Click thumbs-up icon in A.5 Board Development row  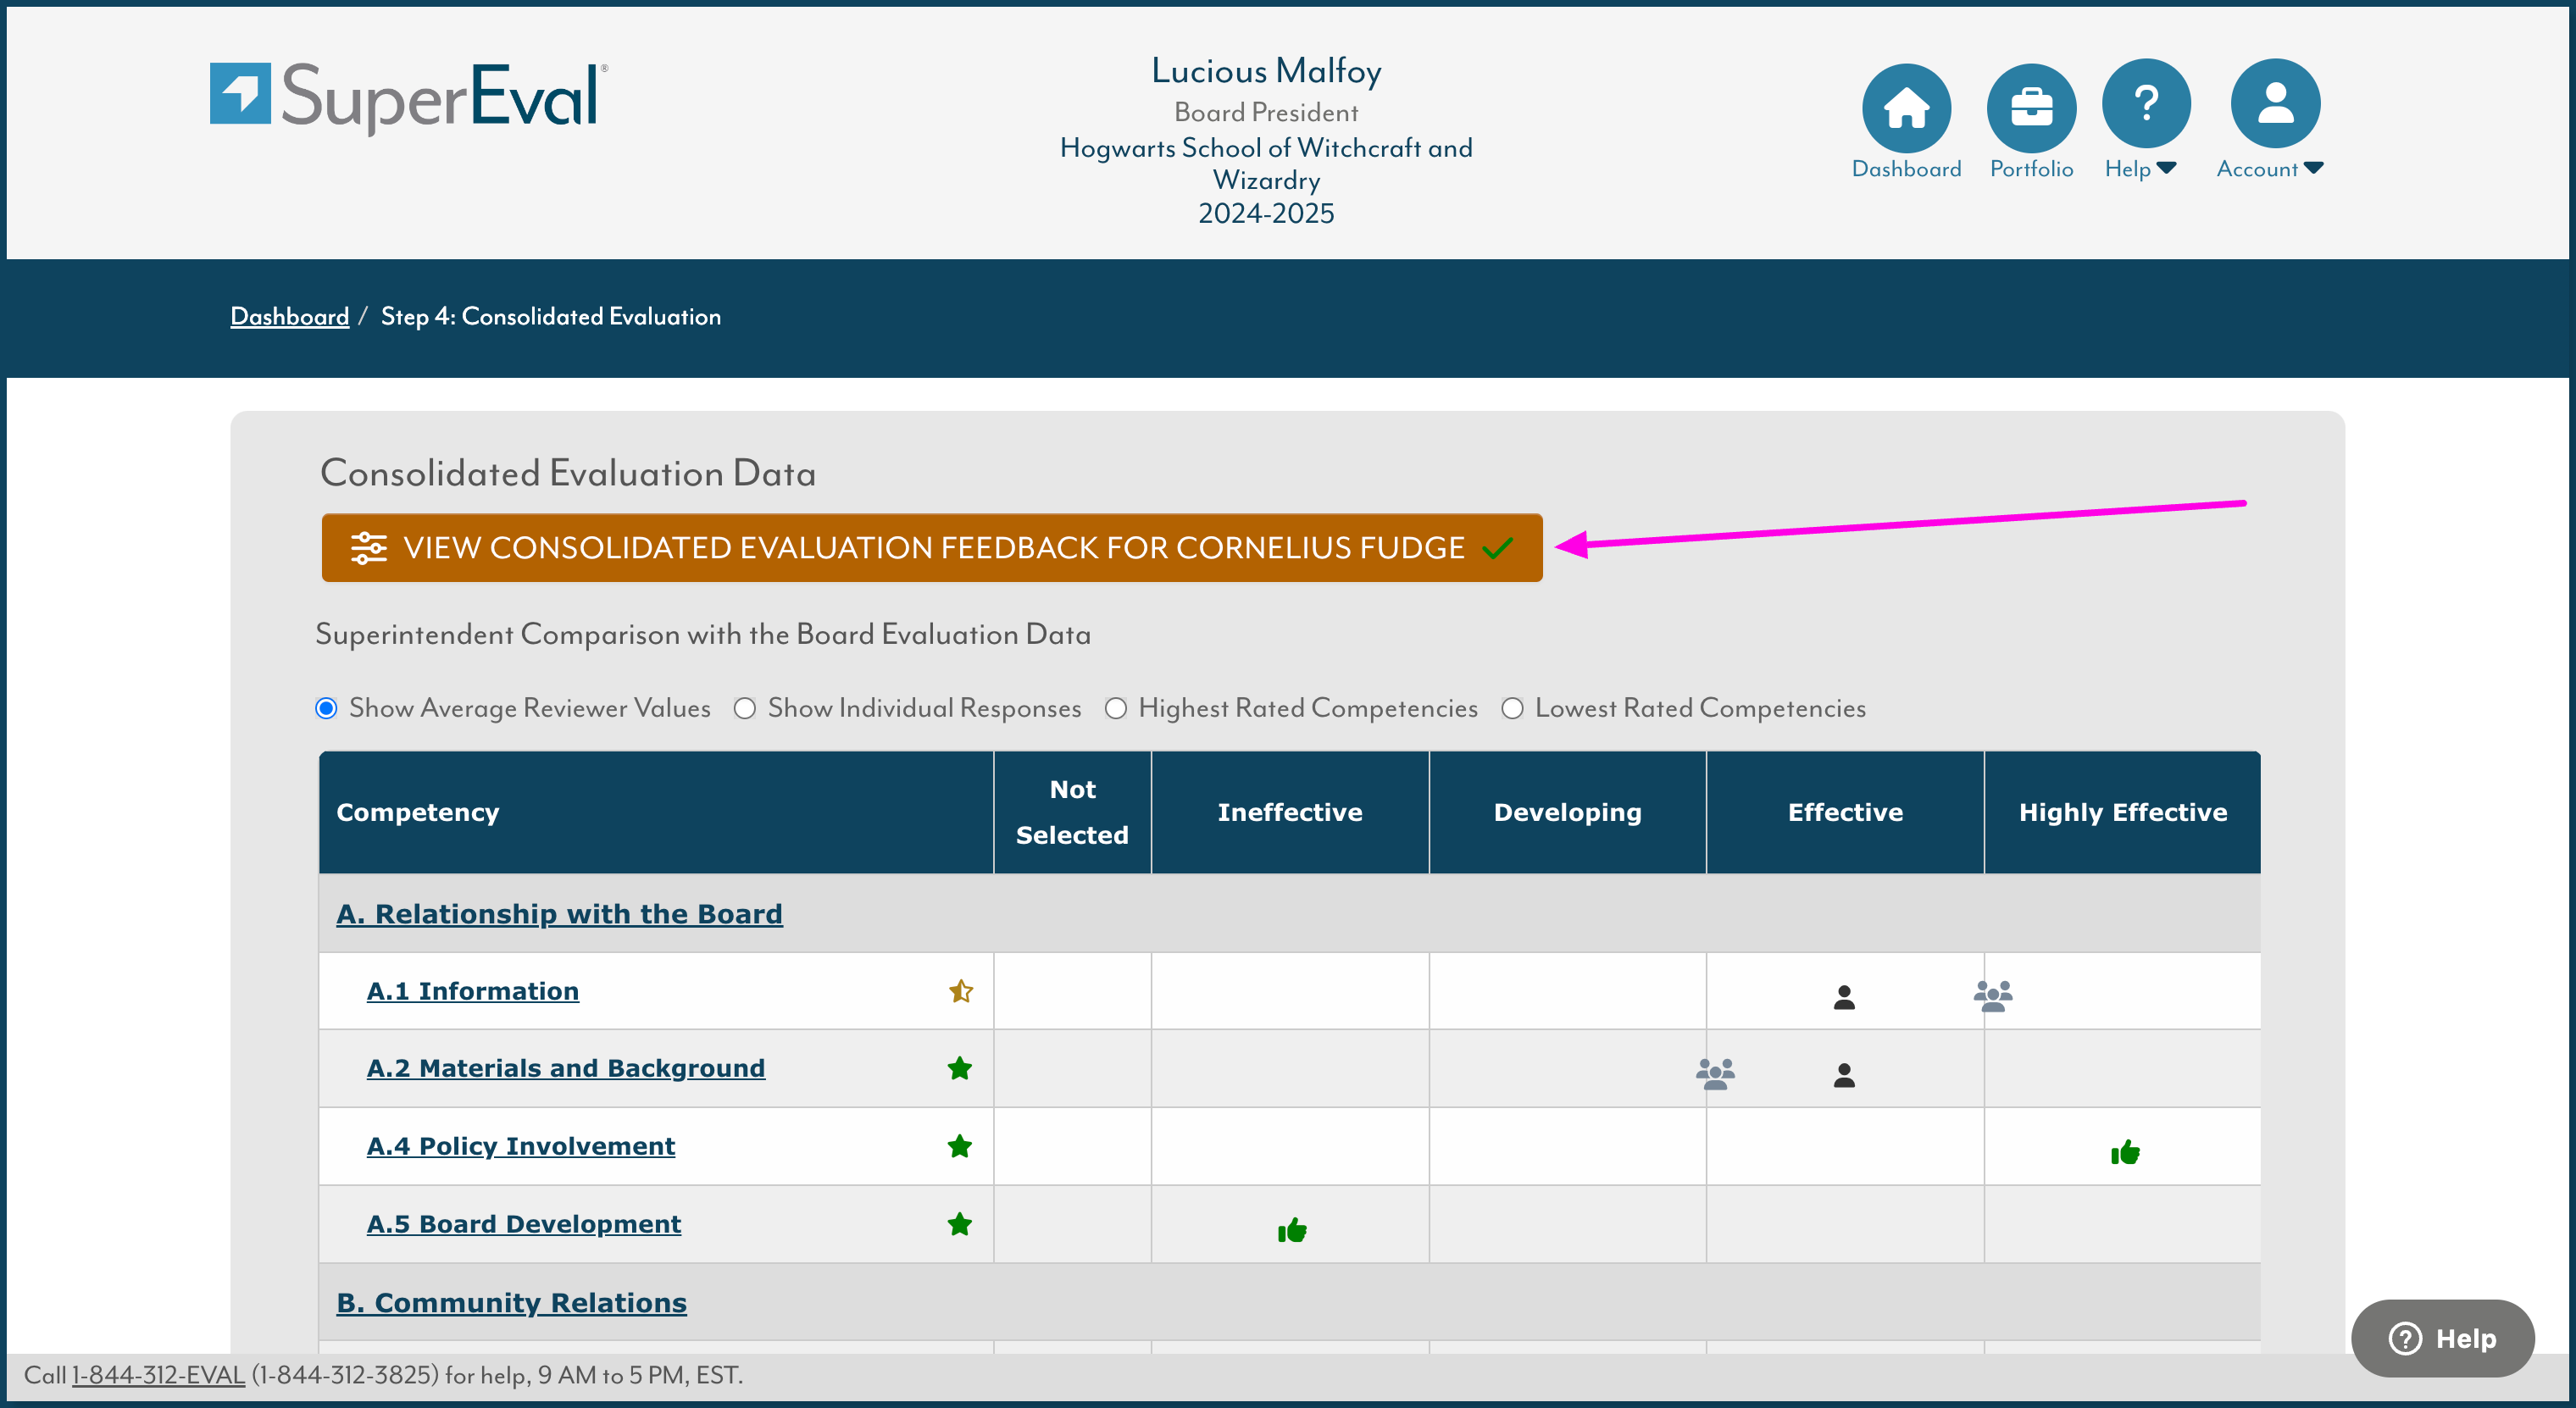[x=1291, y=1229]
